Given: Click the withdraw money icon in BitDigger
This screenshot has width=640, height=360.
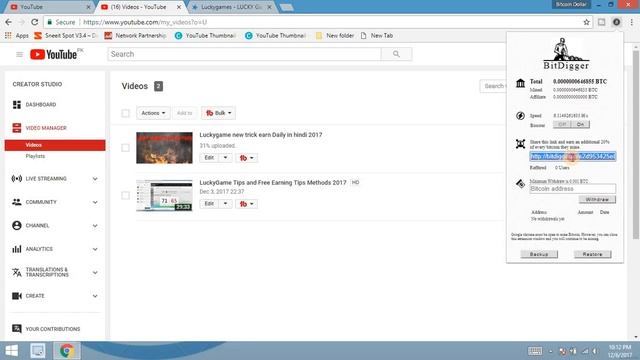Looking at the screenshot, I should pos(520,184).
